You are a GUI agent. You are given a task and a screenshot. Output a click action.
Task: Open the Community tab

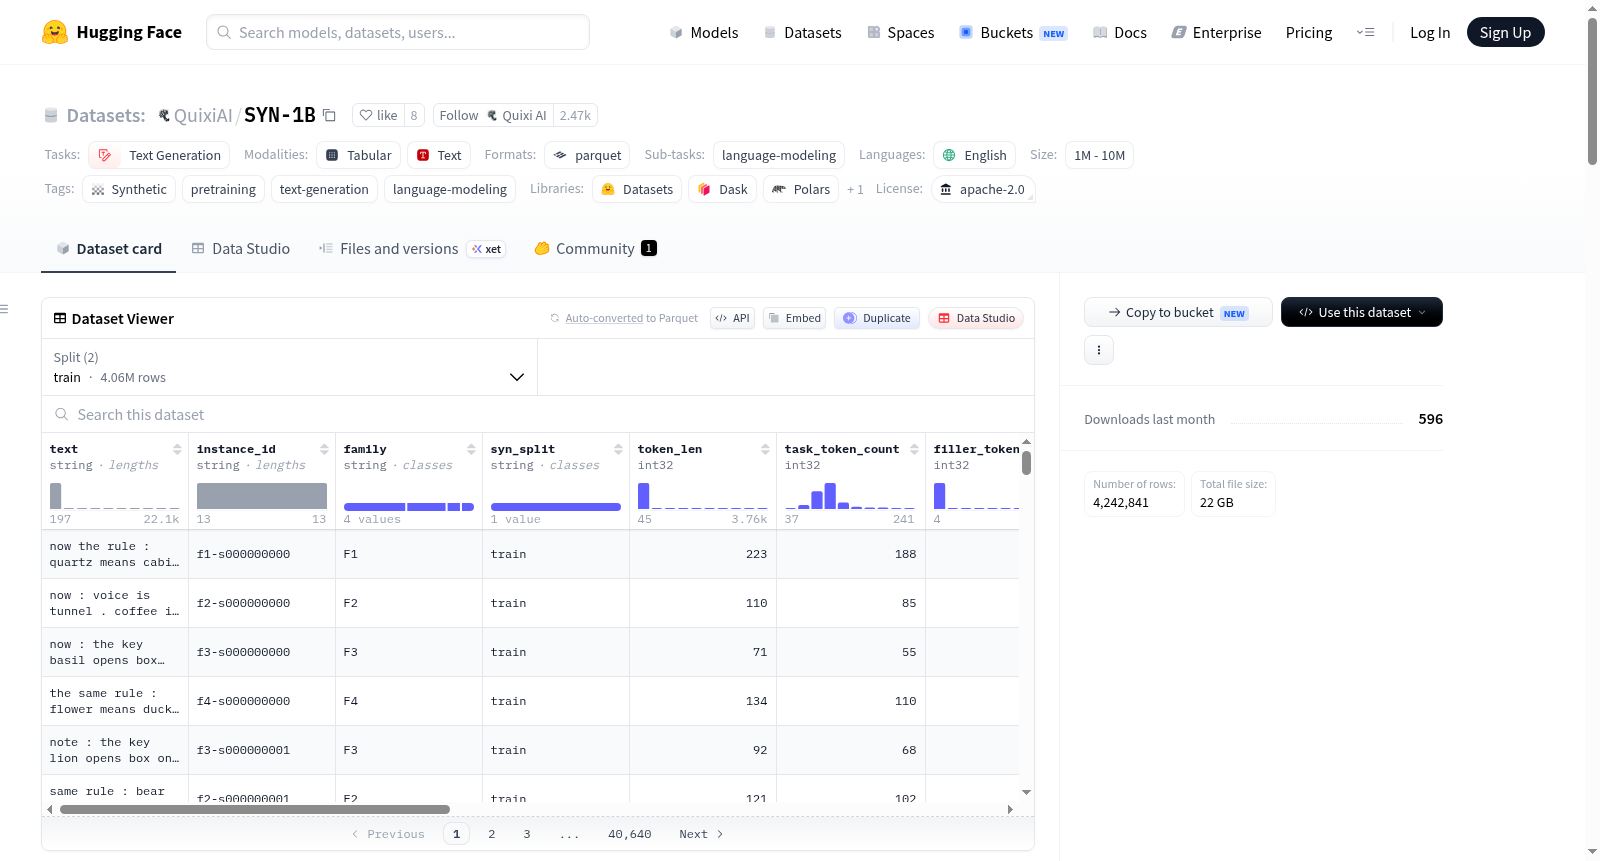pos(596,249)
